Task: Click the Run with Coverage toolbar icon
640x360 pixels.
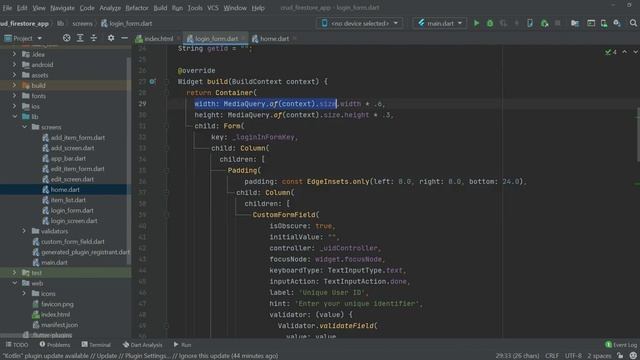Action: (x=503, y=23)
